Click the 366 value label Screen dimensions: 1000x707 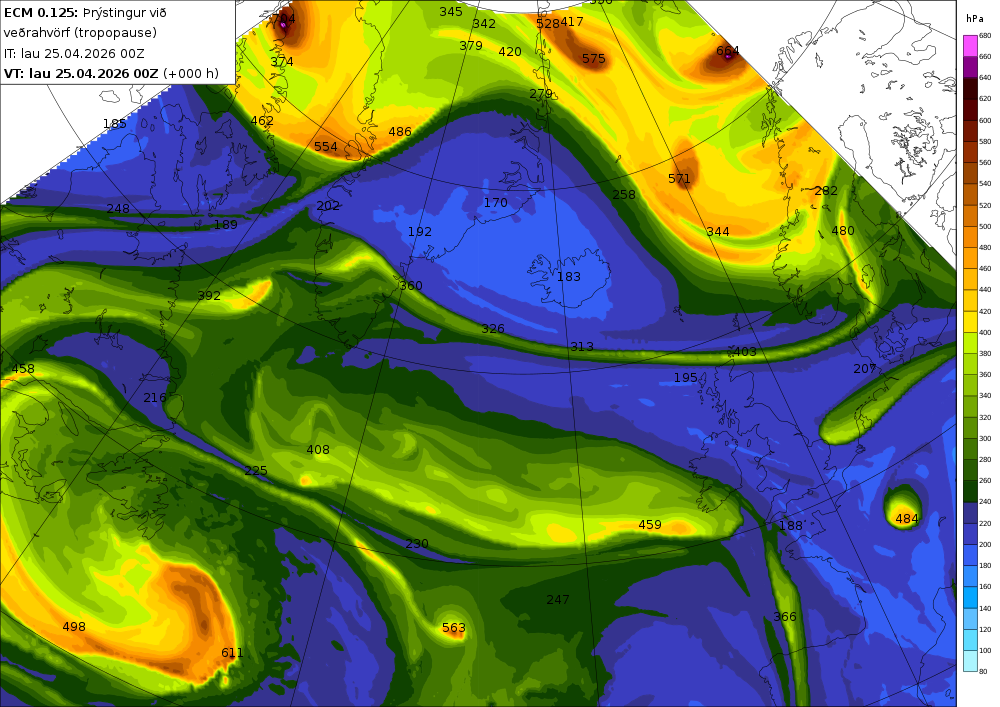785,616
